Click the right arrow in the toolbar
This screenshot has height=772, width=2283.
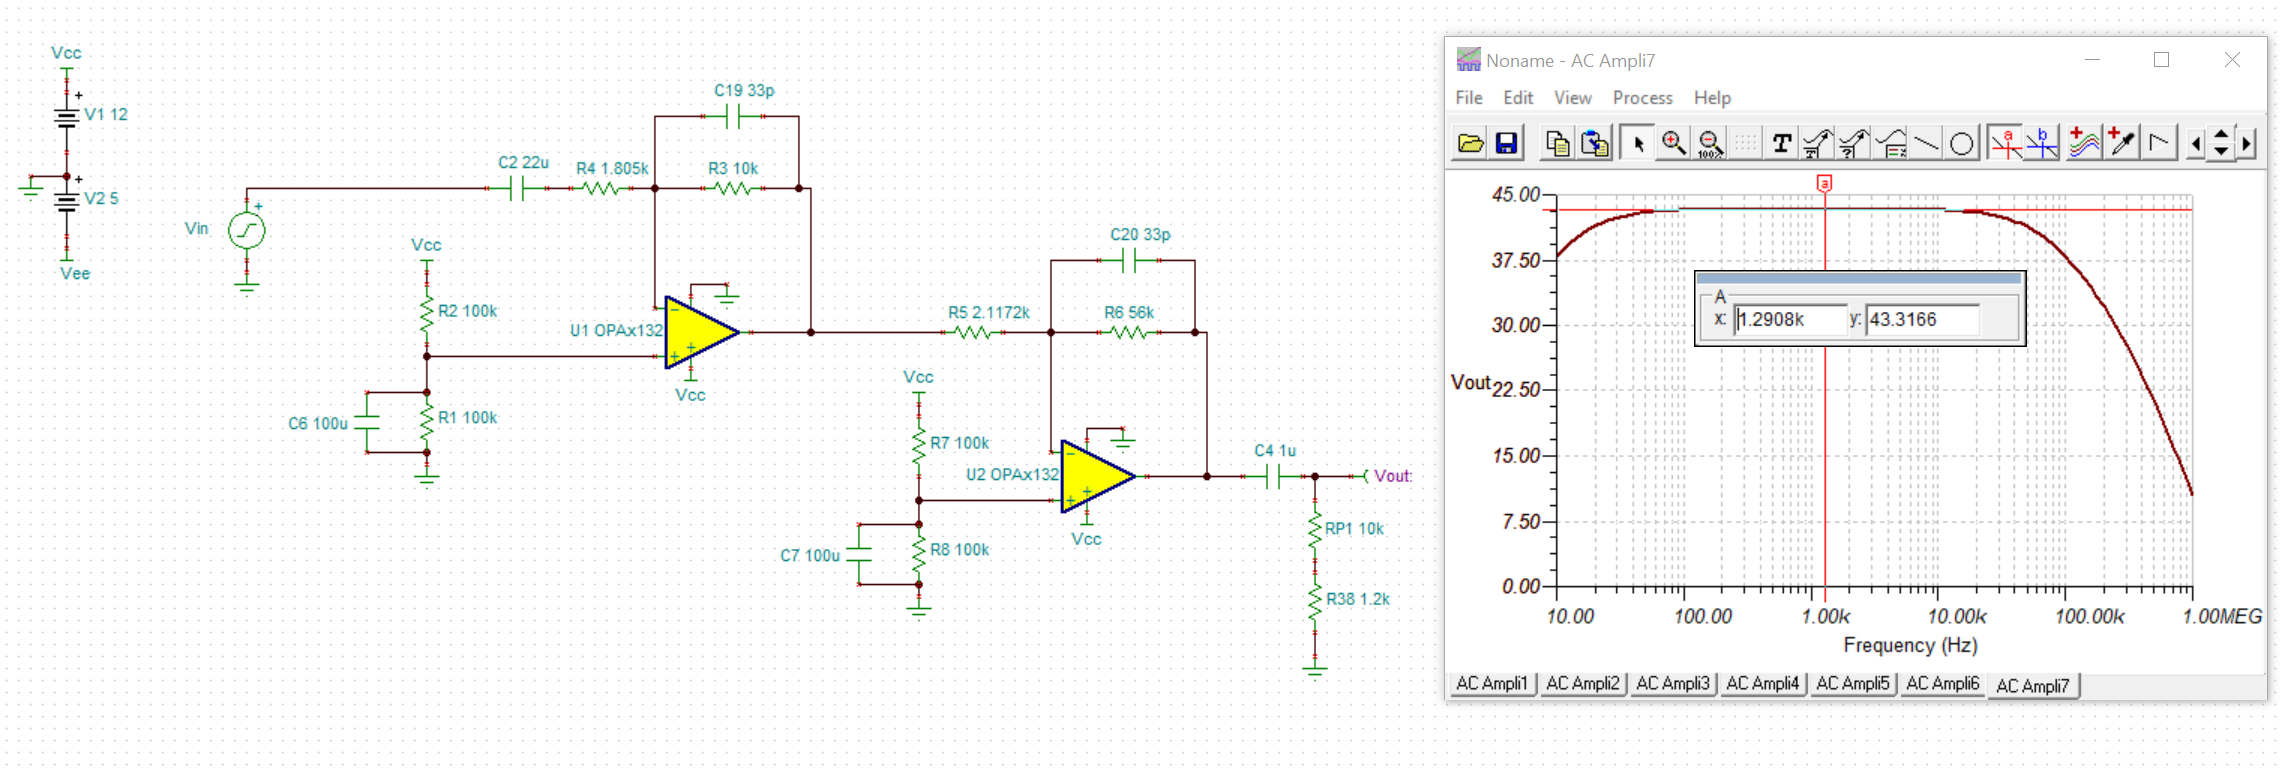click(2246, 144)
